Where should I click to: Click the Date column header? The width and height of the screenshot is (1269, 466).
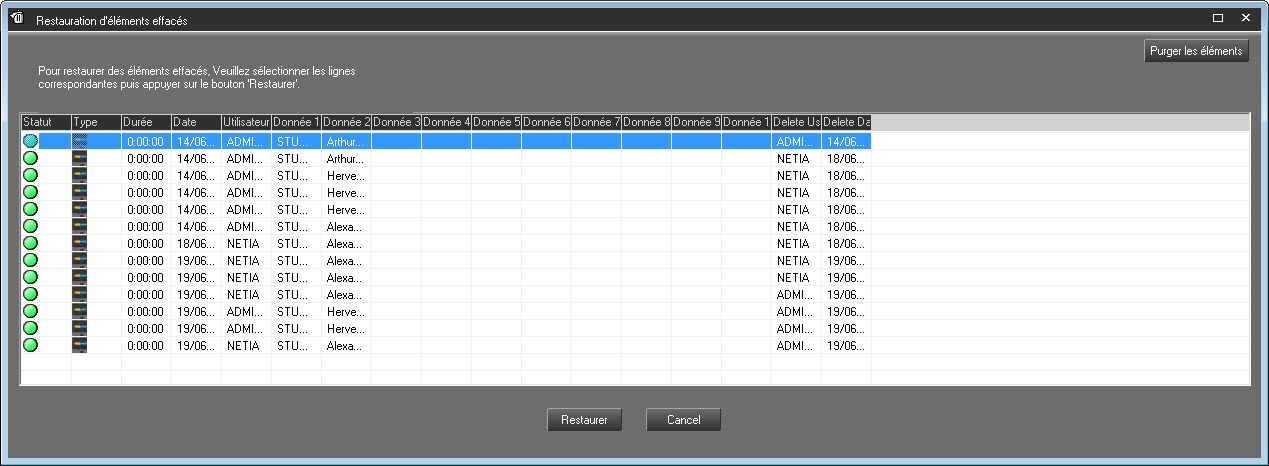click(x=196, y=122)
